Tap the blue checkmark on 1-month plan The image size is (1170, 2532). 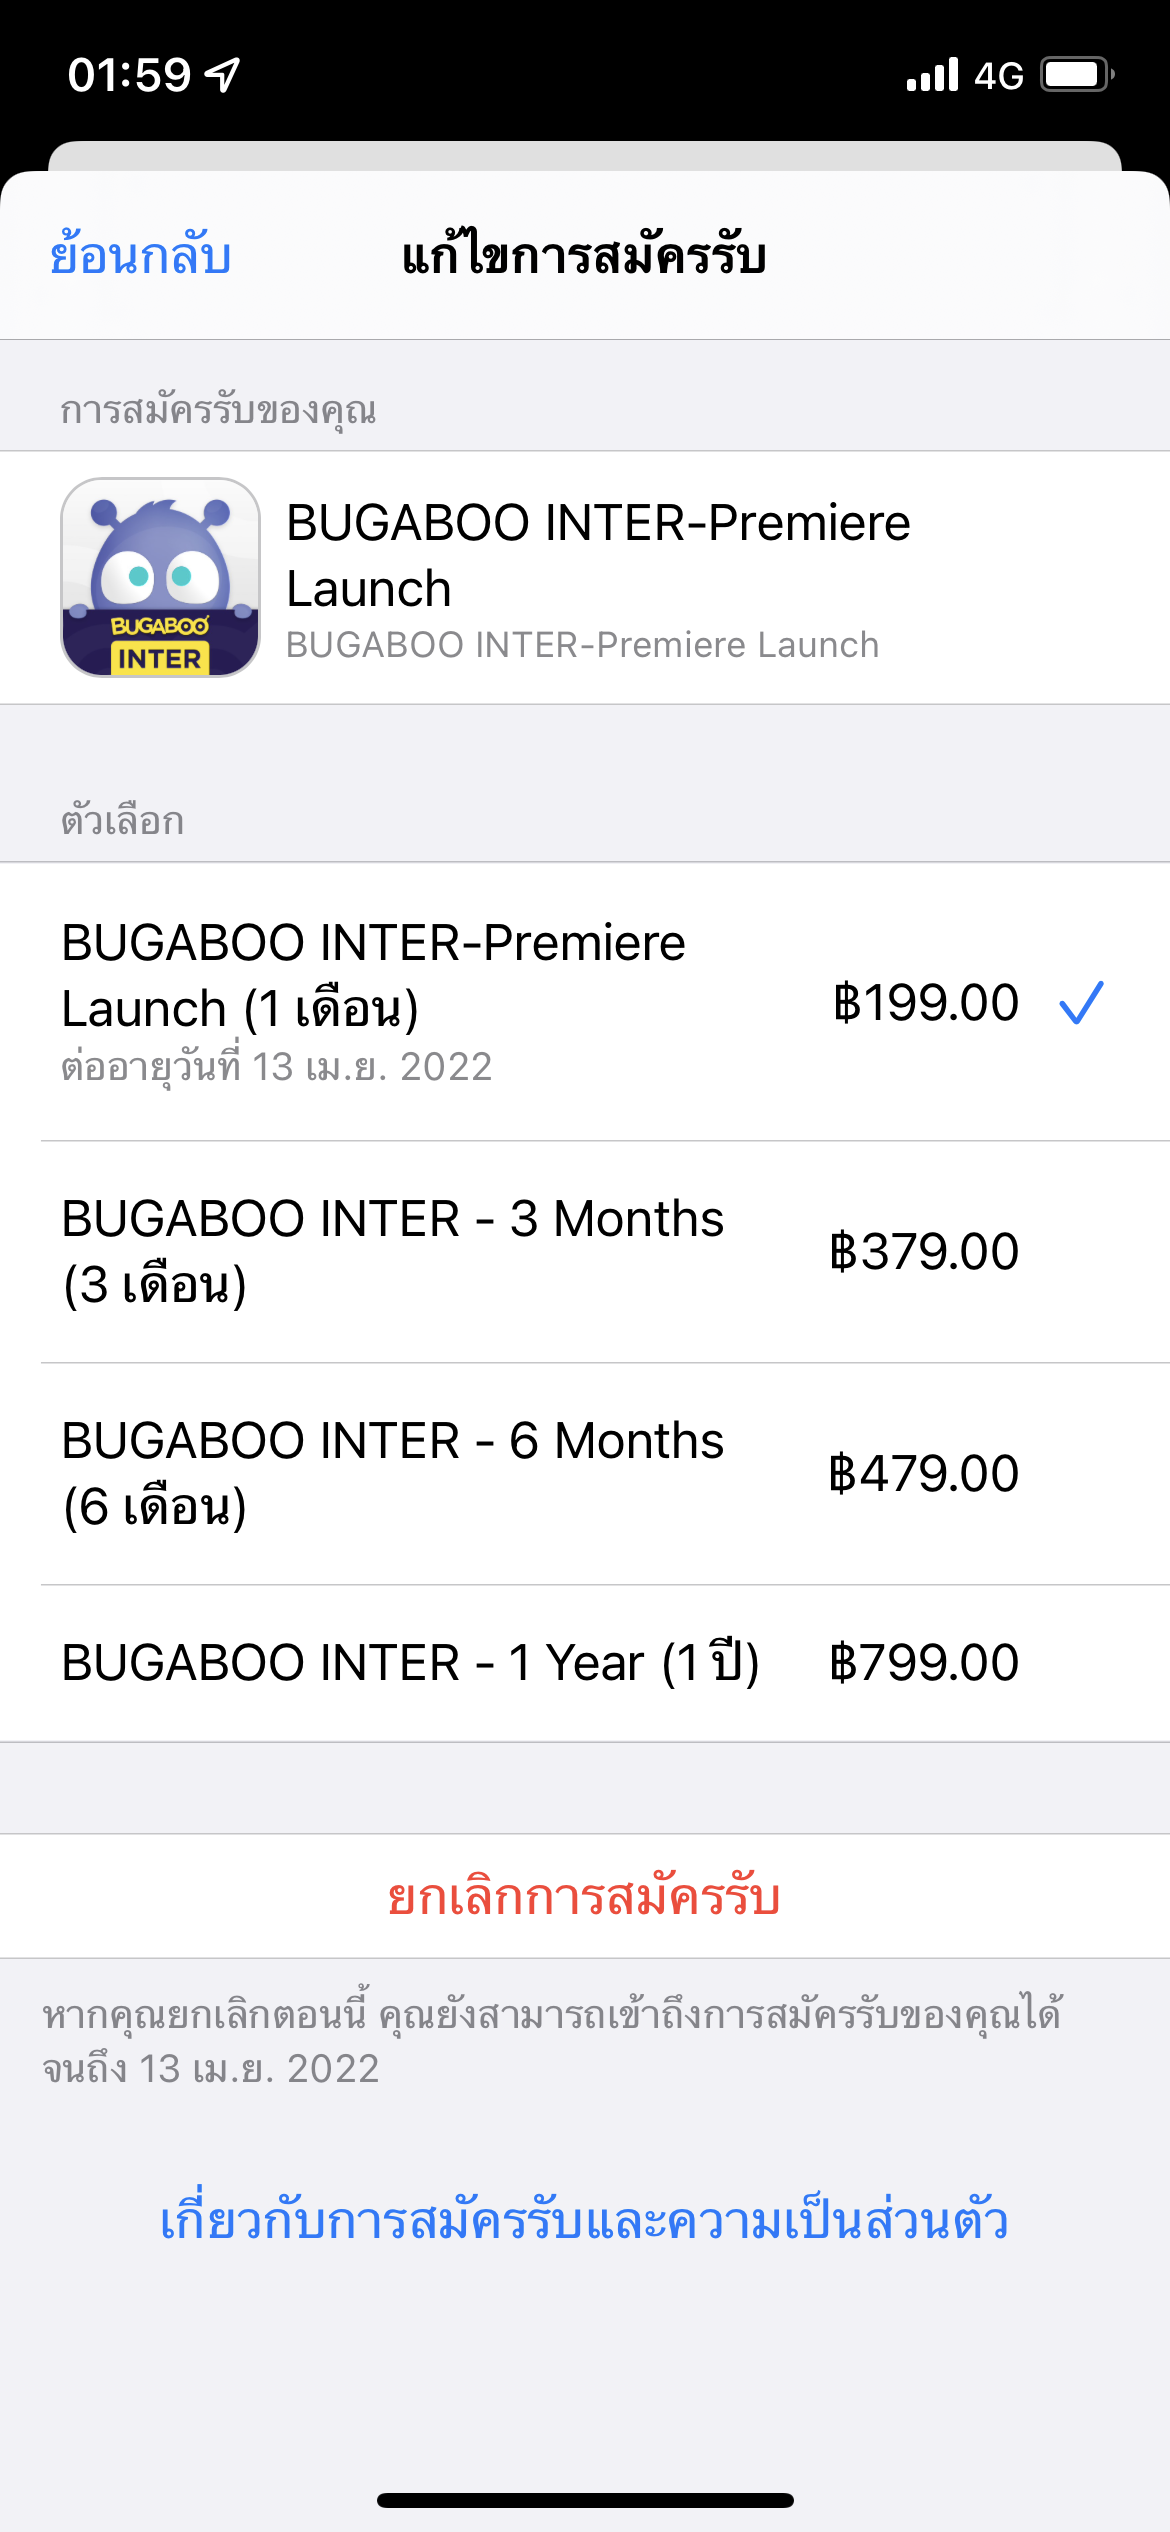point(1081,1002)
